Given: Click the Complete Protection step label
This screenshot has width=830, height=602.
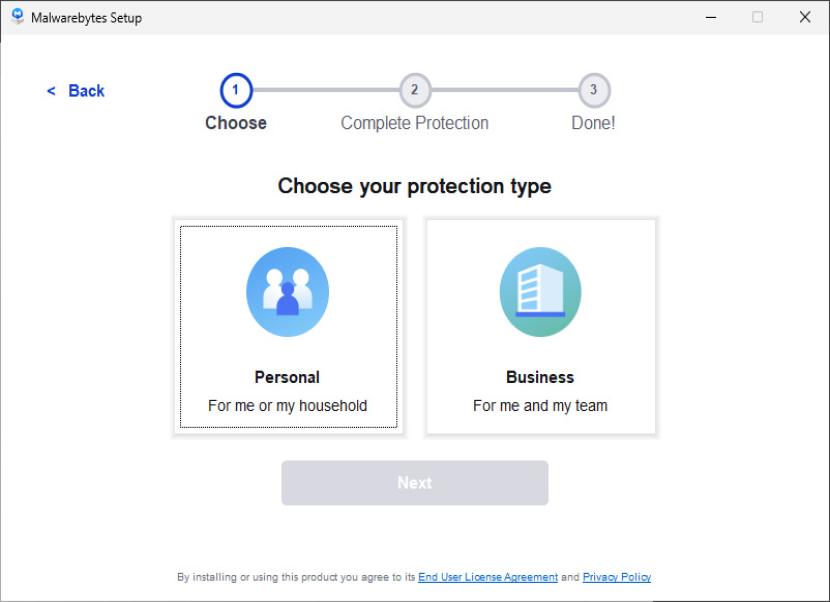Looking at the screenshot, I should (x=414, y=123).
